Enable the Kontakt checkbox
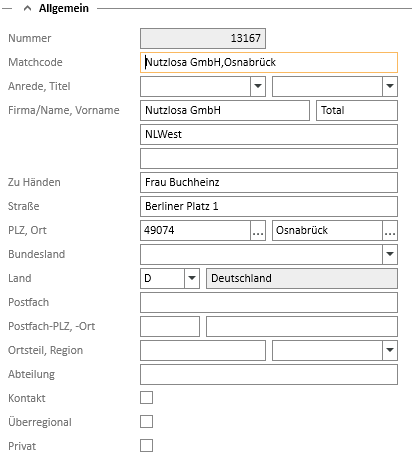The height and width of the screenshot is (472, 412). click(147, 398)
